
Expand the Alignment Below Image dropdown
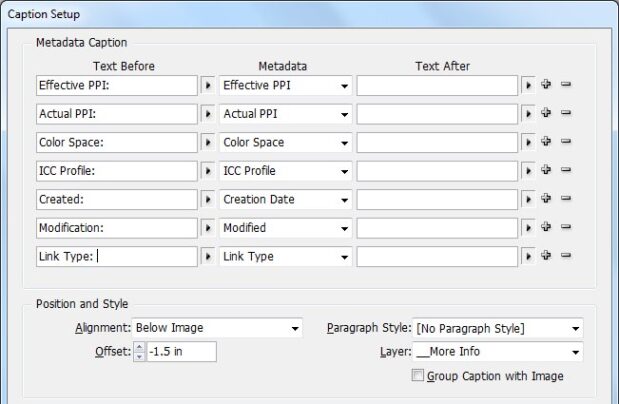pos(217,328)
